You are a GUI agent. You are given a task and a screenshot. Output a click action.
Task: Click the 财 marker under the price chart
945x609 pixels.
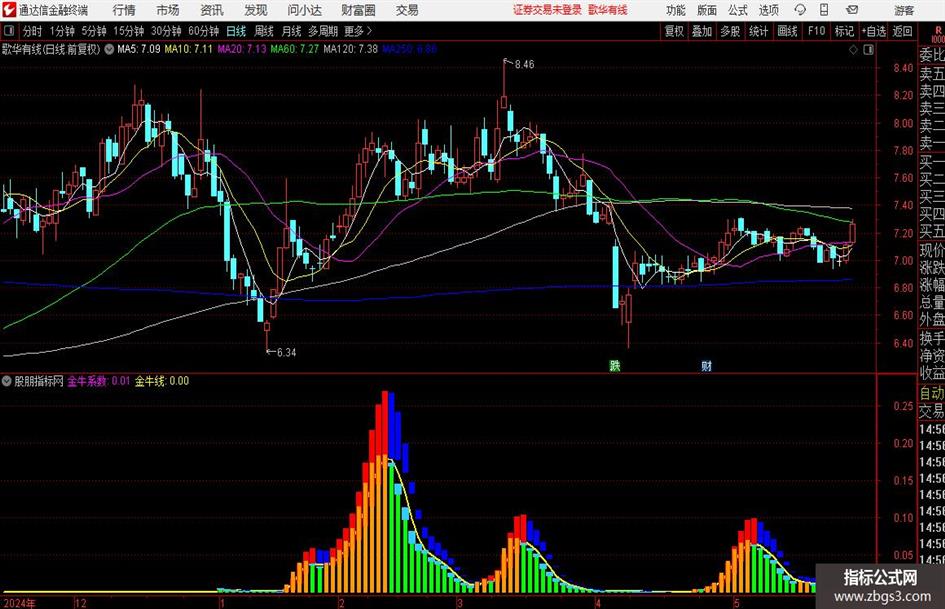point(706,366)
